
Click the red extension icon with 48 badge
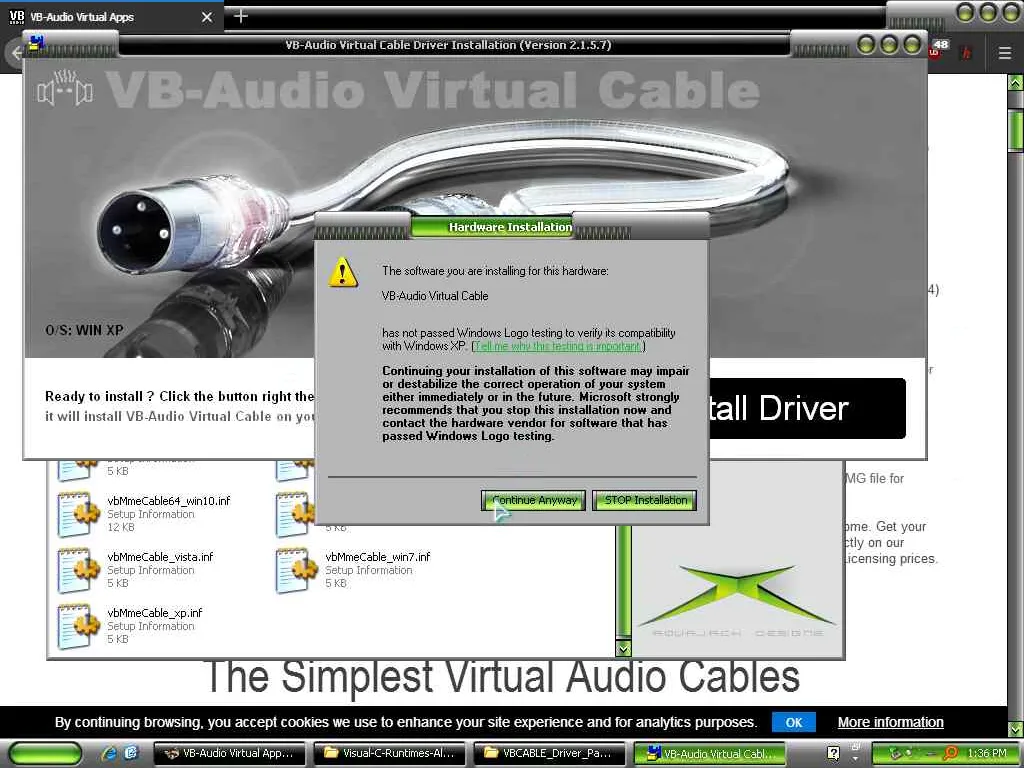click(x=937, y=50)
